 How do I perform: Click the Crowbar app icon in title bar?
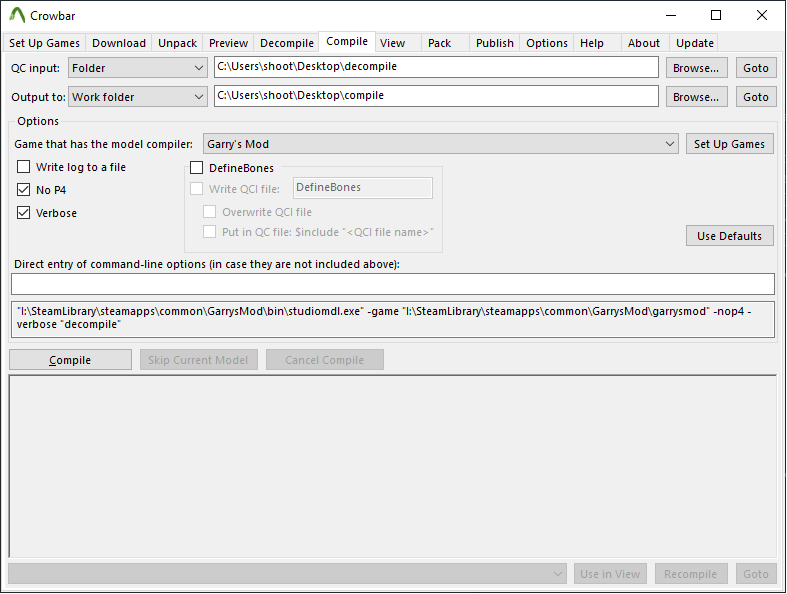pyautogui.click(x=17, y=16)
